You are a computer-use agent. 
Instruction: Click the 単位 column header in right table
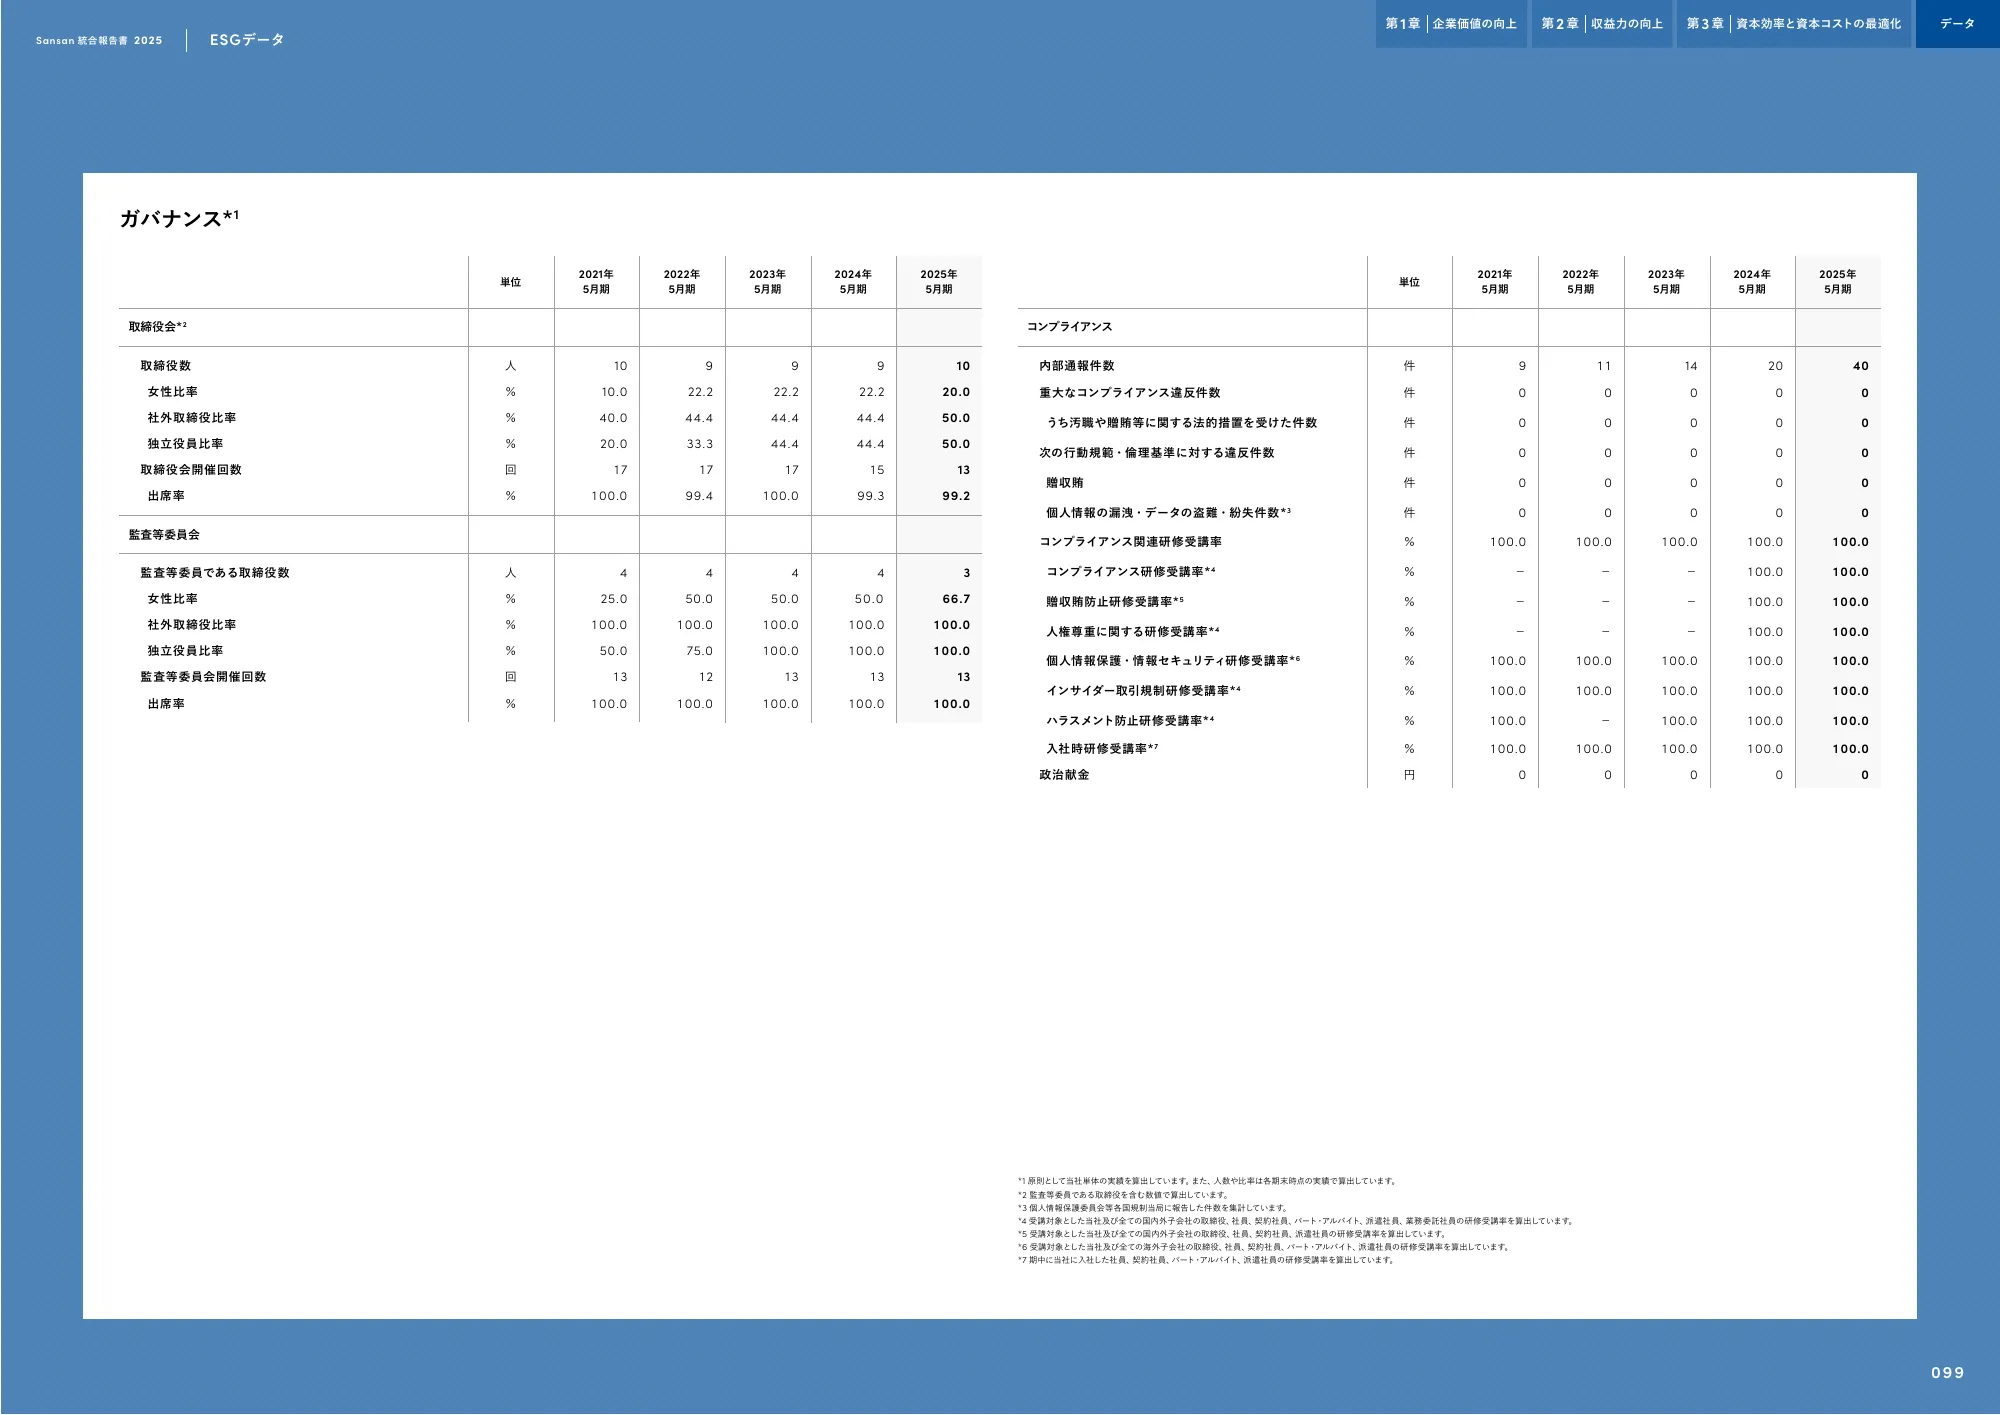point(1409,282)
